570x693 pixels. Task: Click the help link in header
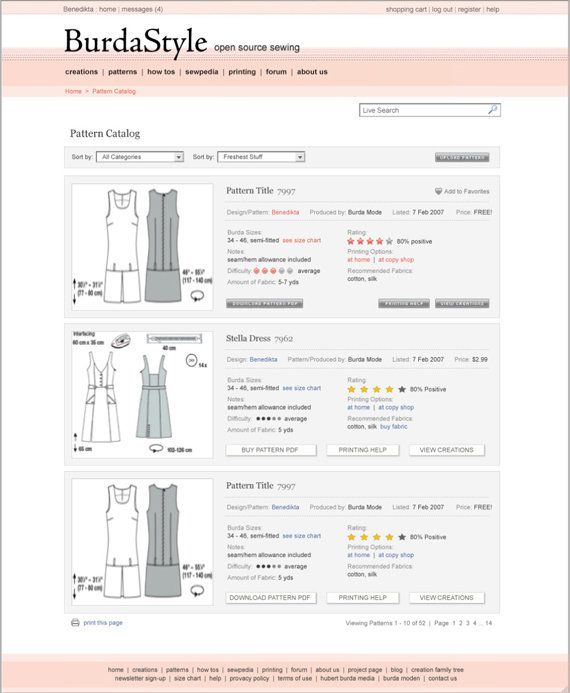[x=493, y=9]
